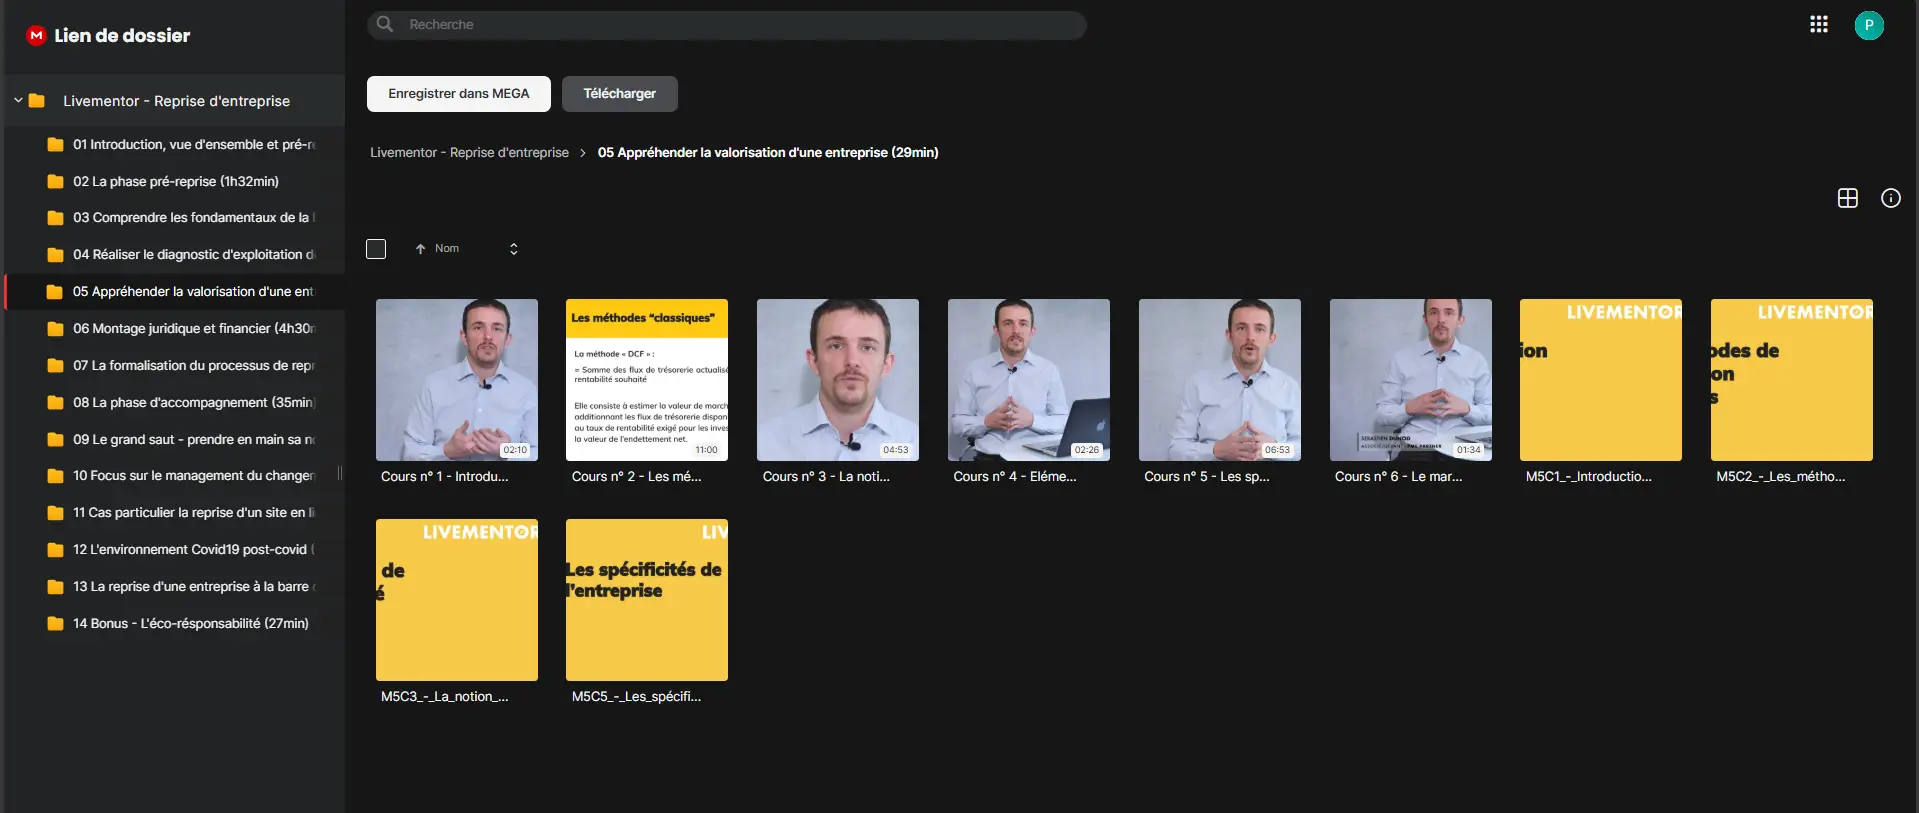1919x813 pixels.
Task: Open video thumbnail Cours n° 2 - Les mé...
Action: coord(647,380)
